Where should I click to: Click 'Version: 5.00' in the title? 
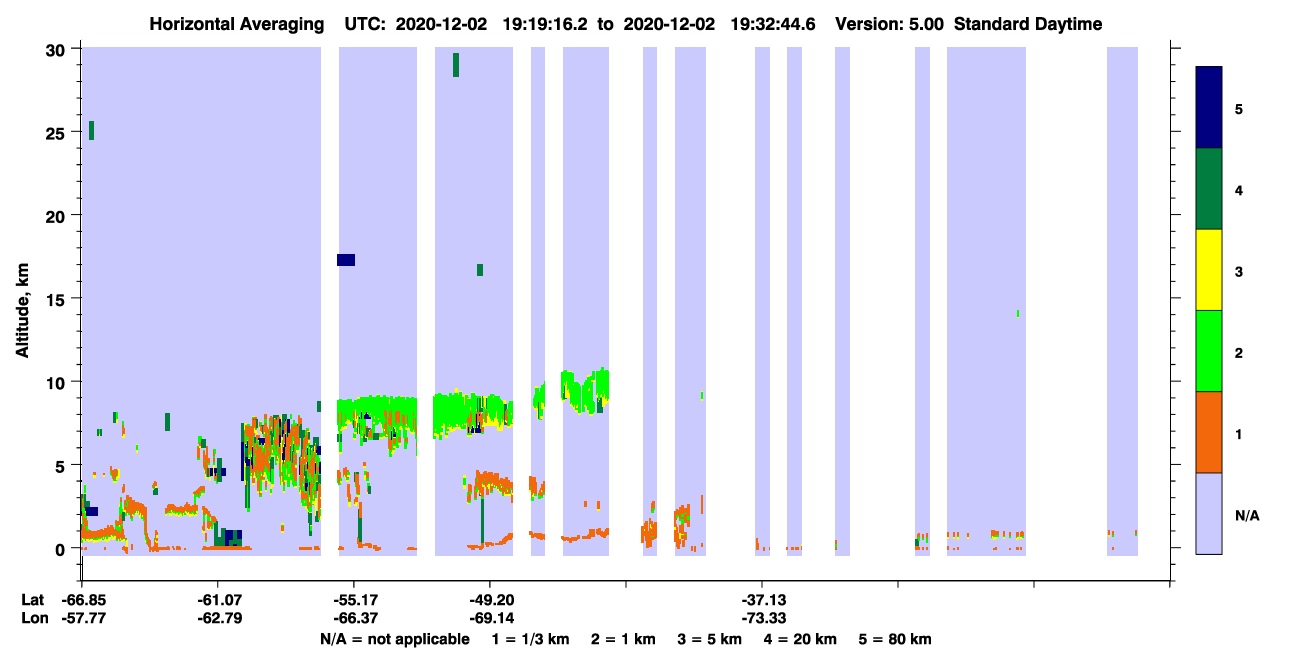point(889,24)
